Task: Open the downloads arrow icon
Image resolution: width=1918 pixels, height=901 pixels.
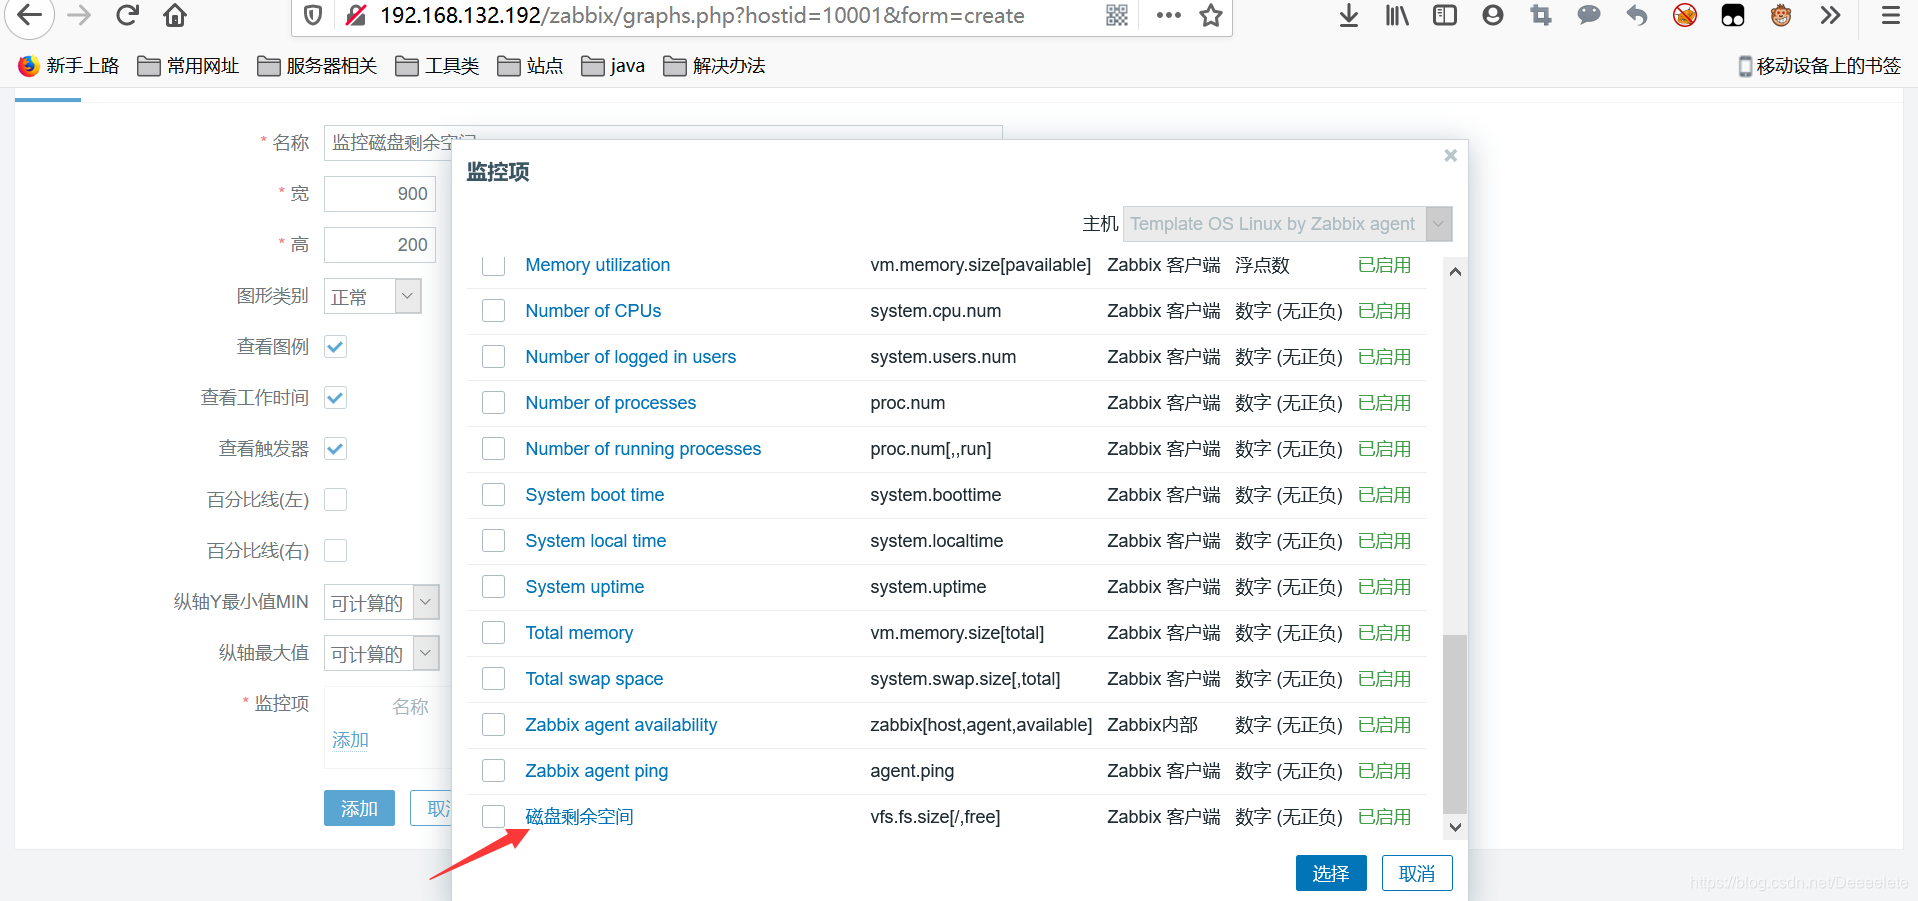Action: pos(1349,15)
